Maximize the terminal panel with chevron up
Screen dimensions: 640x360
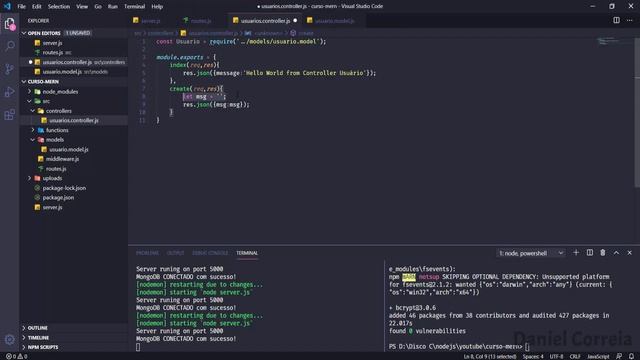click(x=616, y=253)
